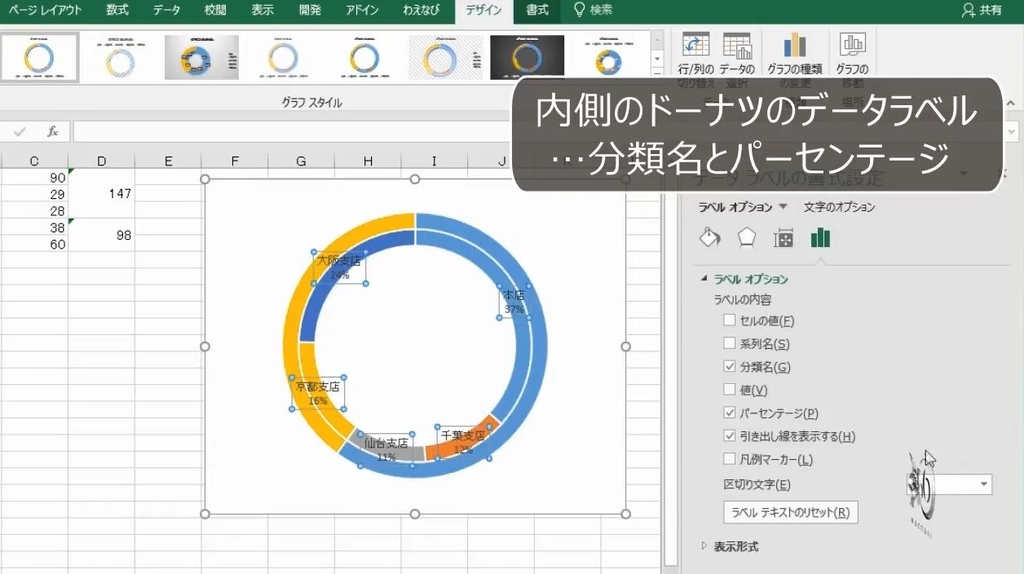Open the 表示 ribbon tab
Viewport: 1024px width, 574px height.
coord(263,10)
